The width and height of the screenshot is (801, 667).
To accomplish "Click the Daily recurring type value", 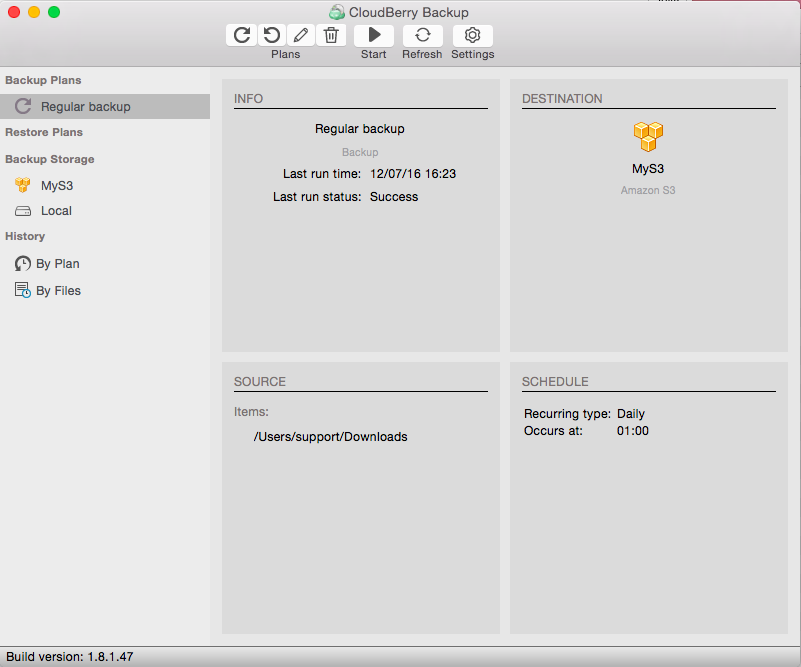I will point(631,414).
